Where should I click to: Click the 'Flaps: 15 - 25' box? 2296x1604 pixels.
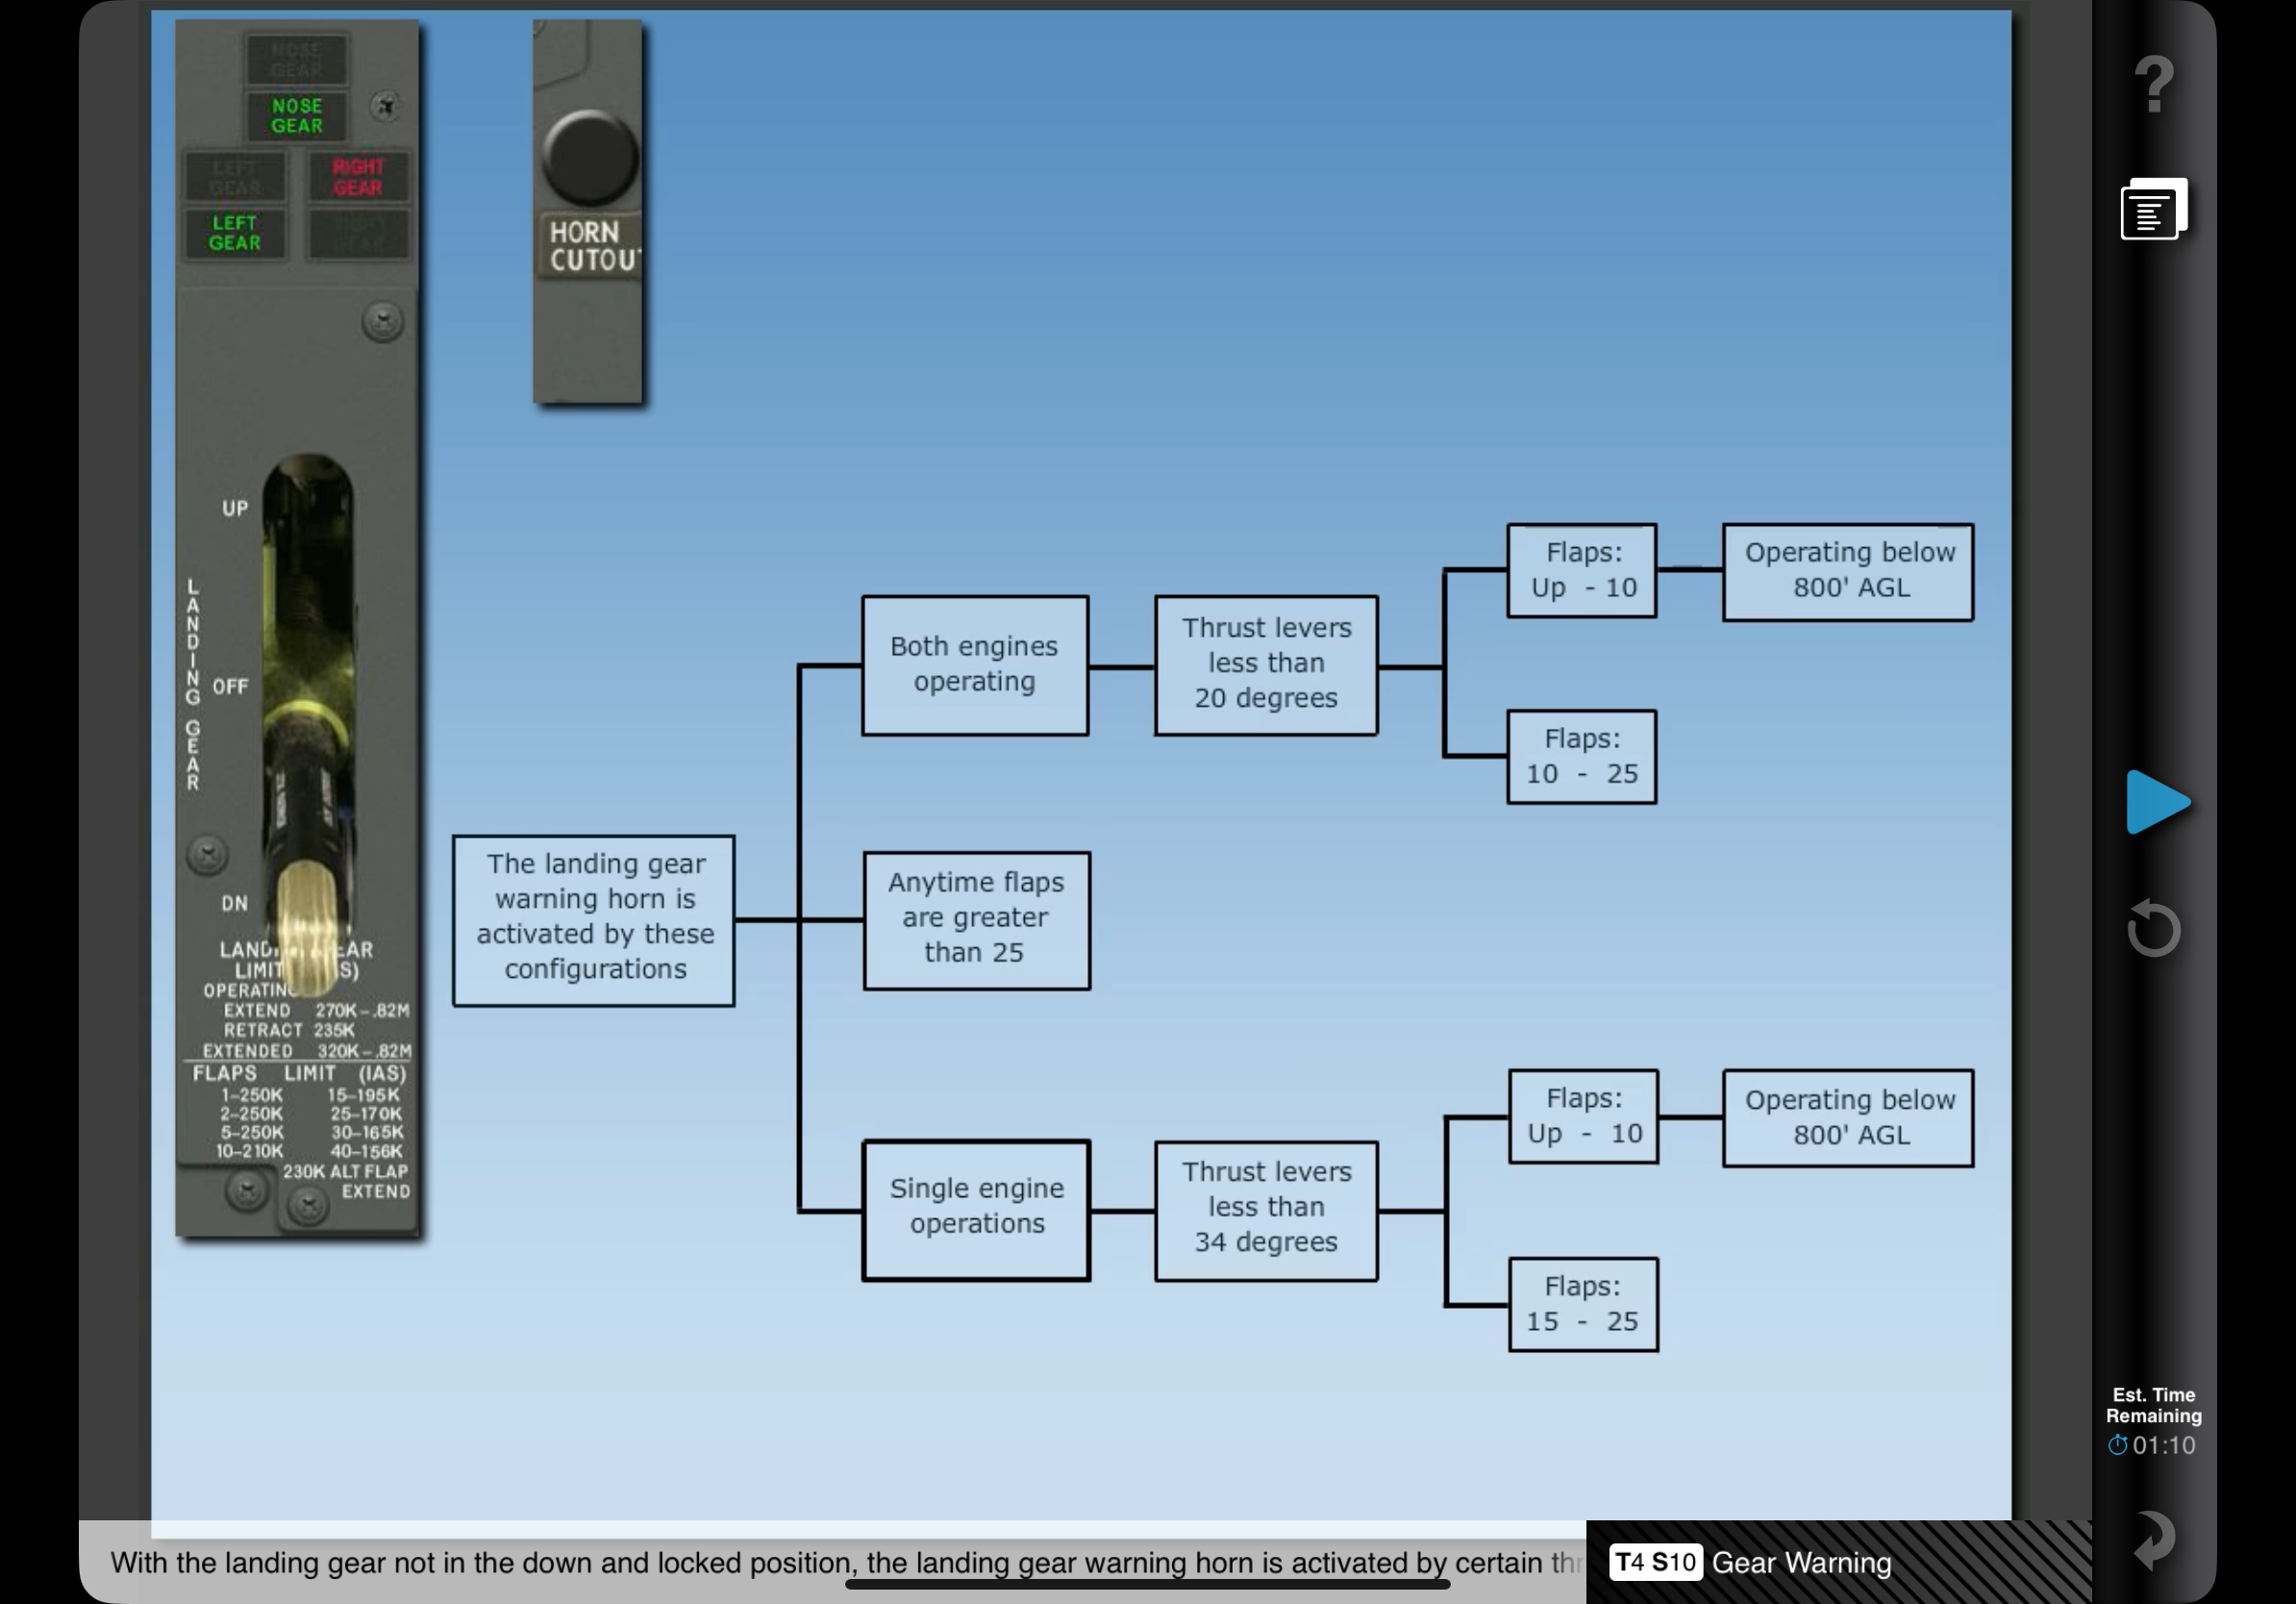1582,1304
